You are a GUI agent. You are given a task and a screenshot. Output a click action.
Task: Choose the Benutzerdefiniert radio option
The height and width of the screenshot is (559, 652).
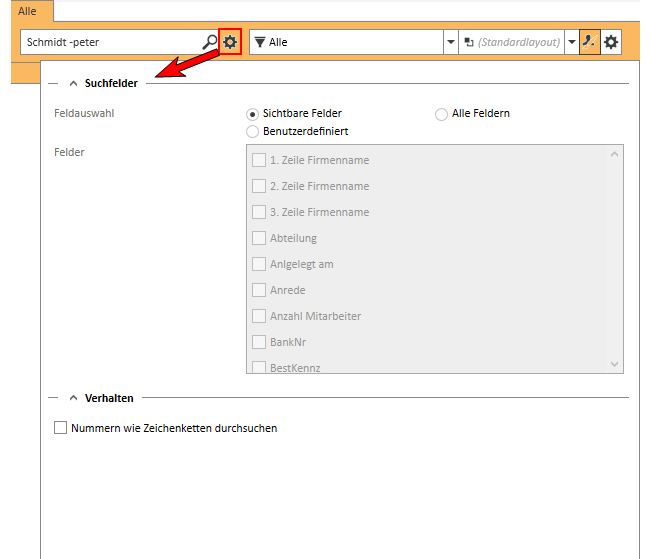252,131
